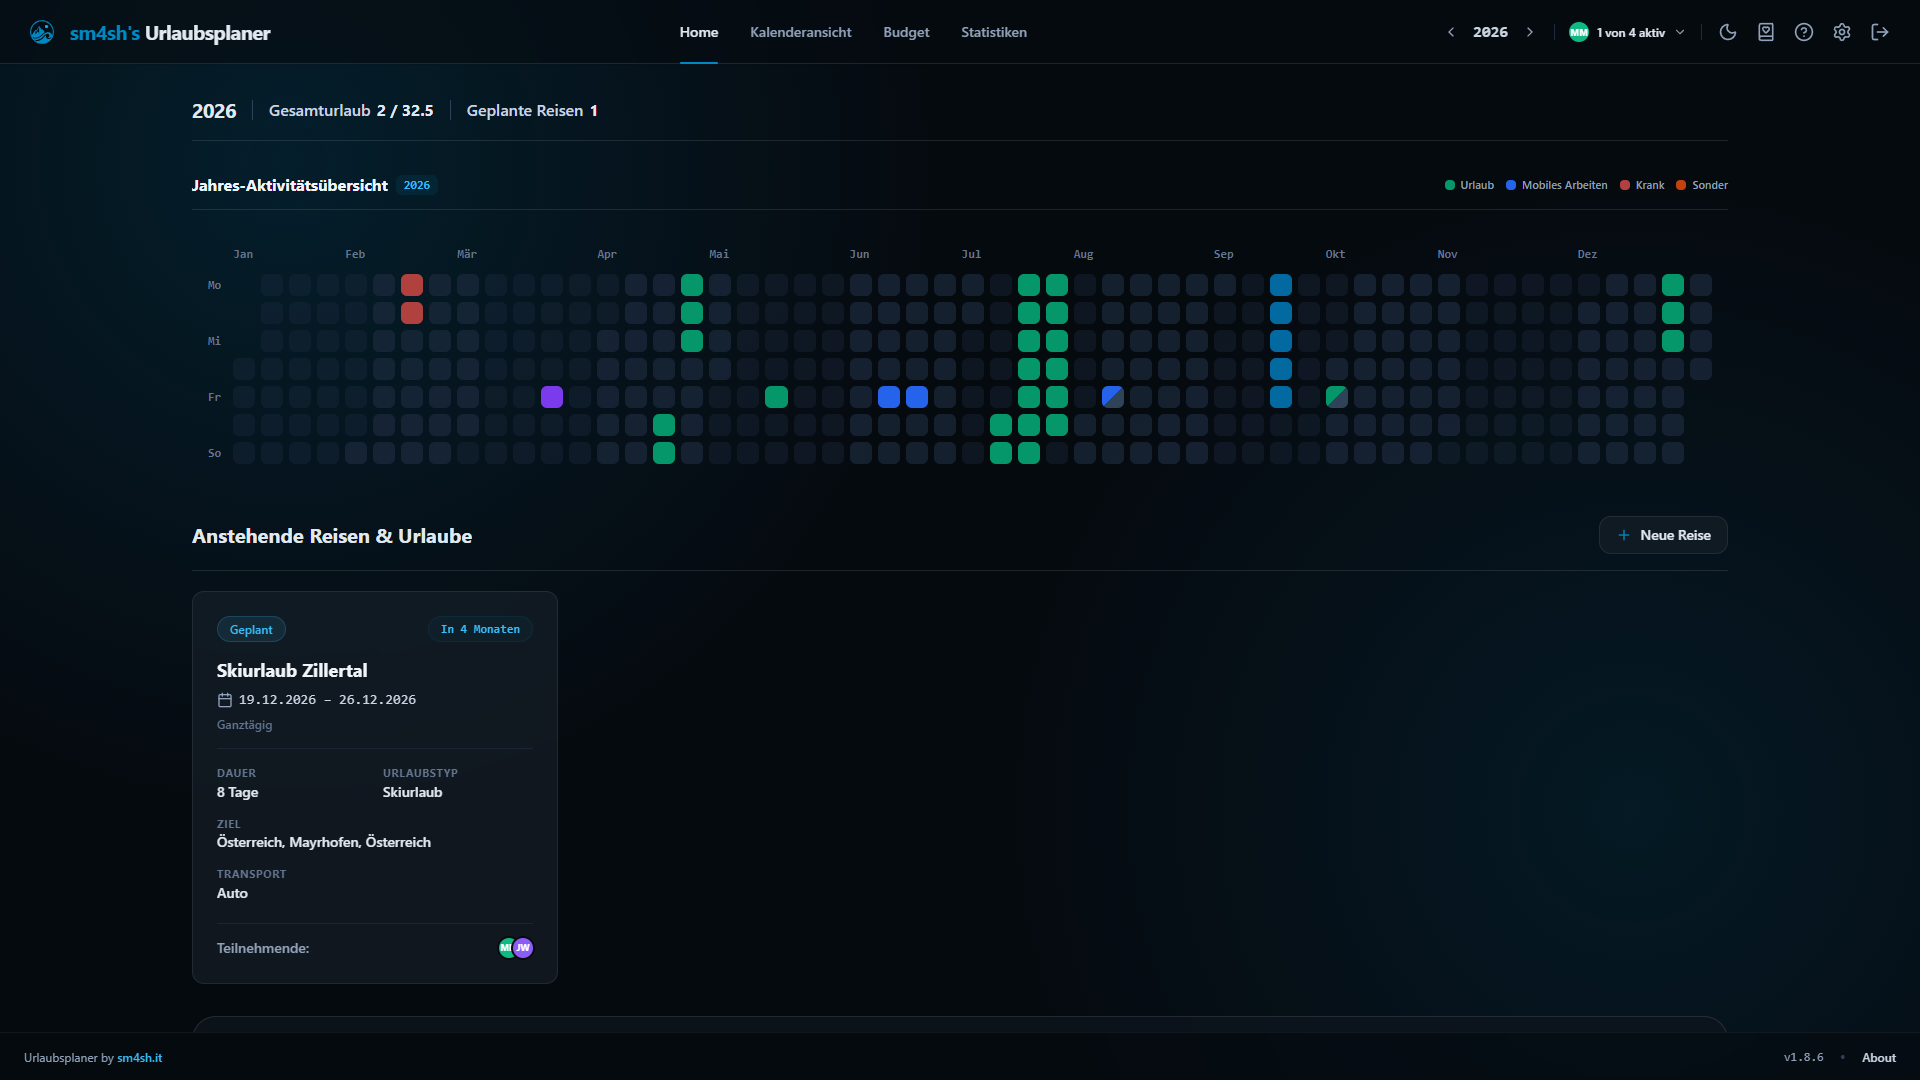Open Kalenderansicht tab
1920x1080 pixels.
coord(801,32)
